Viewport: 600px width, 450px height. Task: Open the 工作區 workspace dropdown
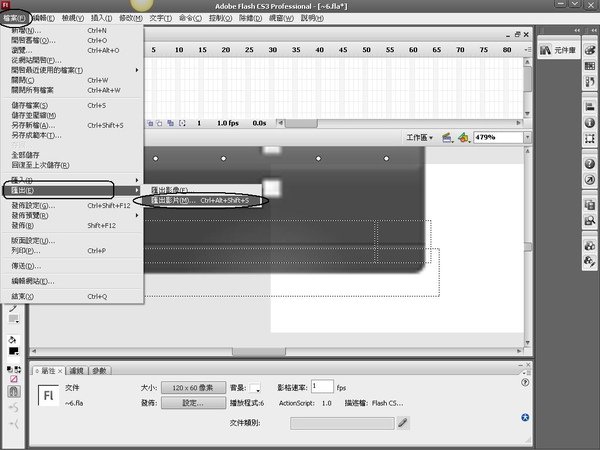click(x=419, y=137)
